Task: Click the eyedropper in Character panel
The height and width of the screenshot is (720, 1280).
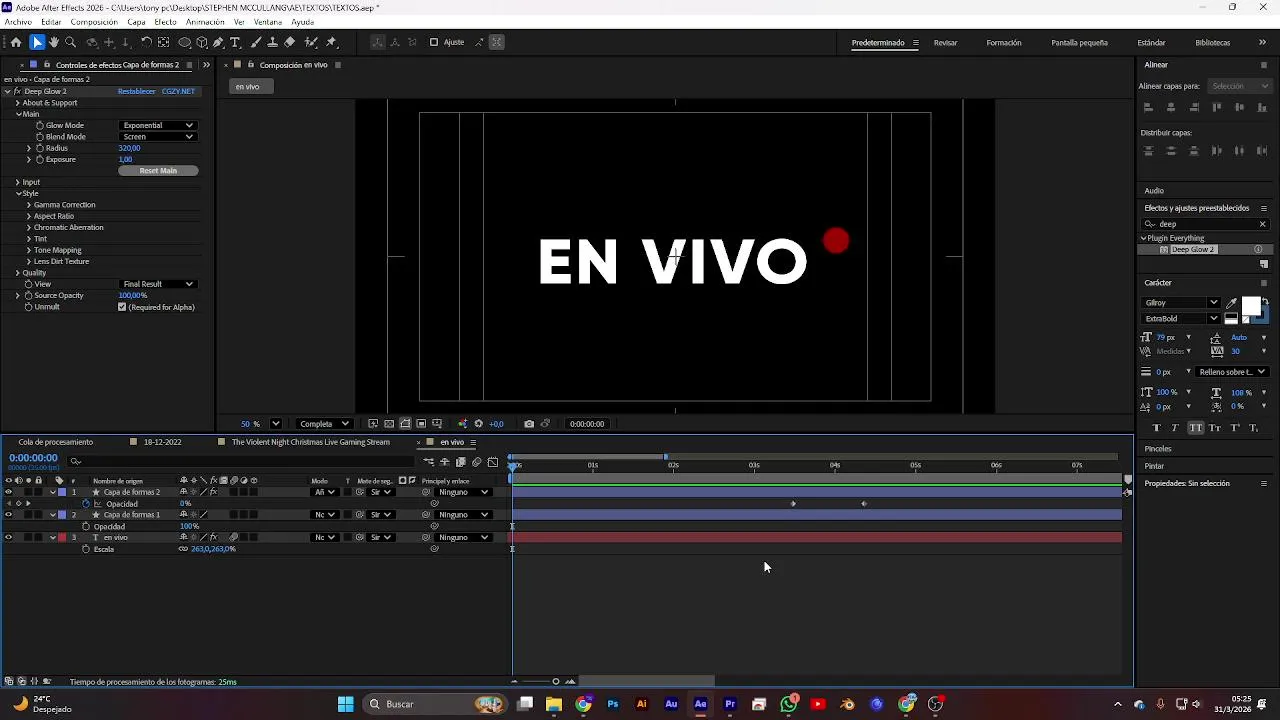Action: pyautogui.click(x=1232, y=302)
